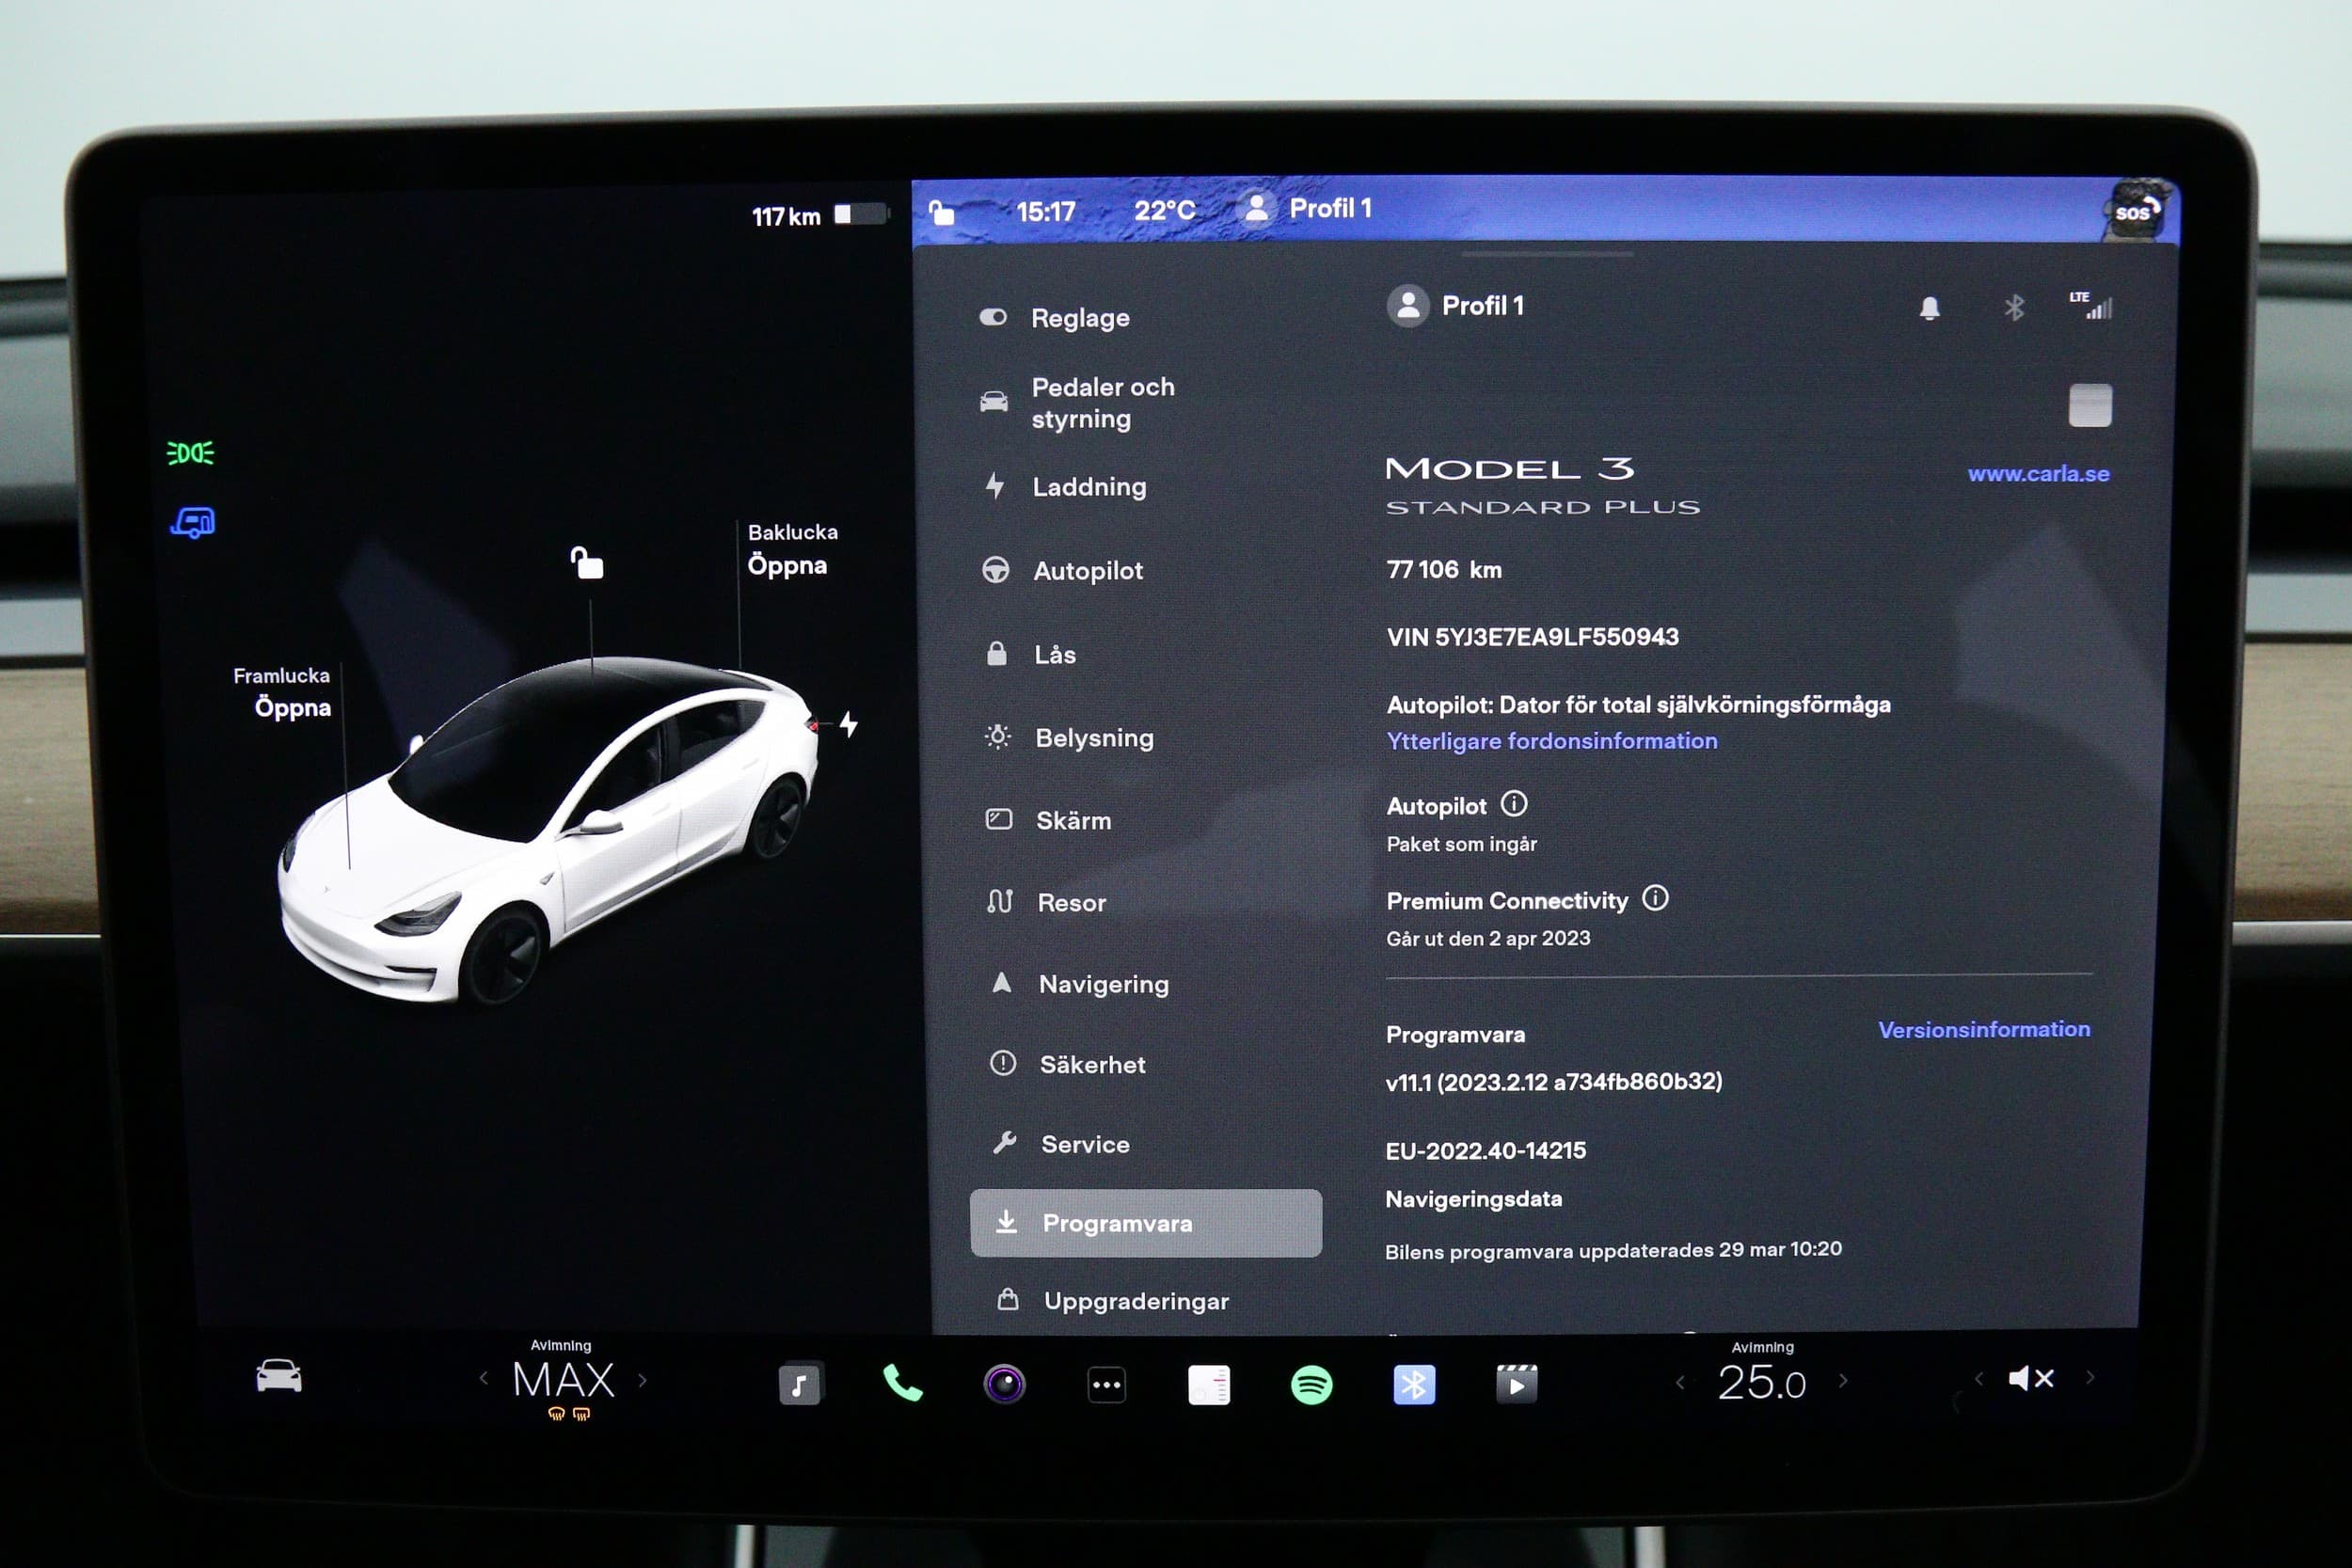Open the green phone app
Image resolution: width=2352 pixels, height=1568 pixels.
[902, 1383]
